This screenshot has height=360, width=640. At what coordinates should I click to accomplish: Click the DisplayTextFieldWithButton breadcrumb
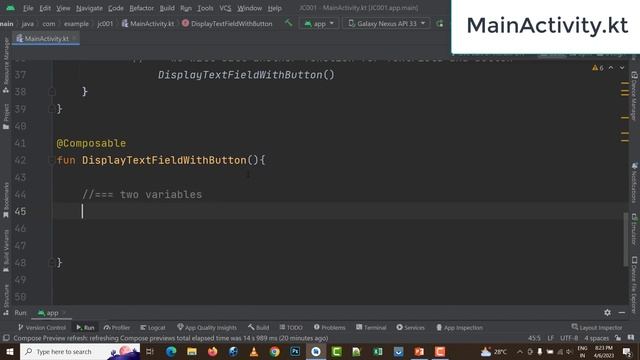coord(227,24)
